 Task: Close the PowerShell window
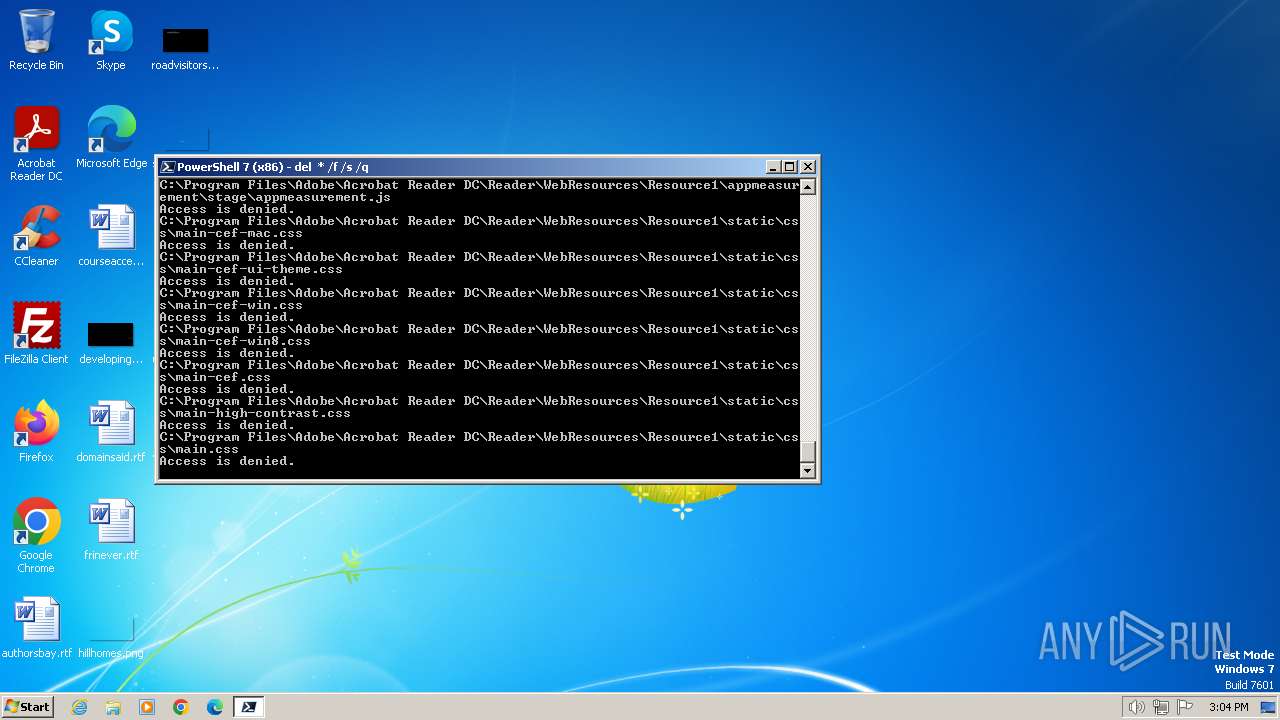pos(808,167)
